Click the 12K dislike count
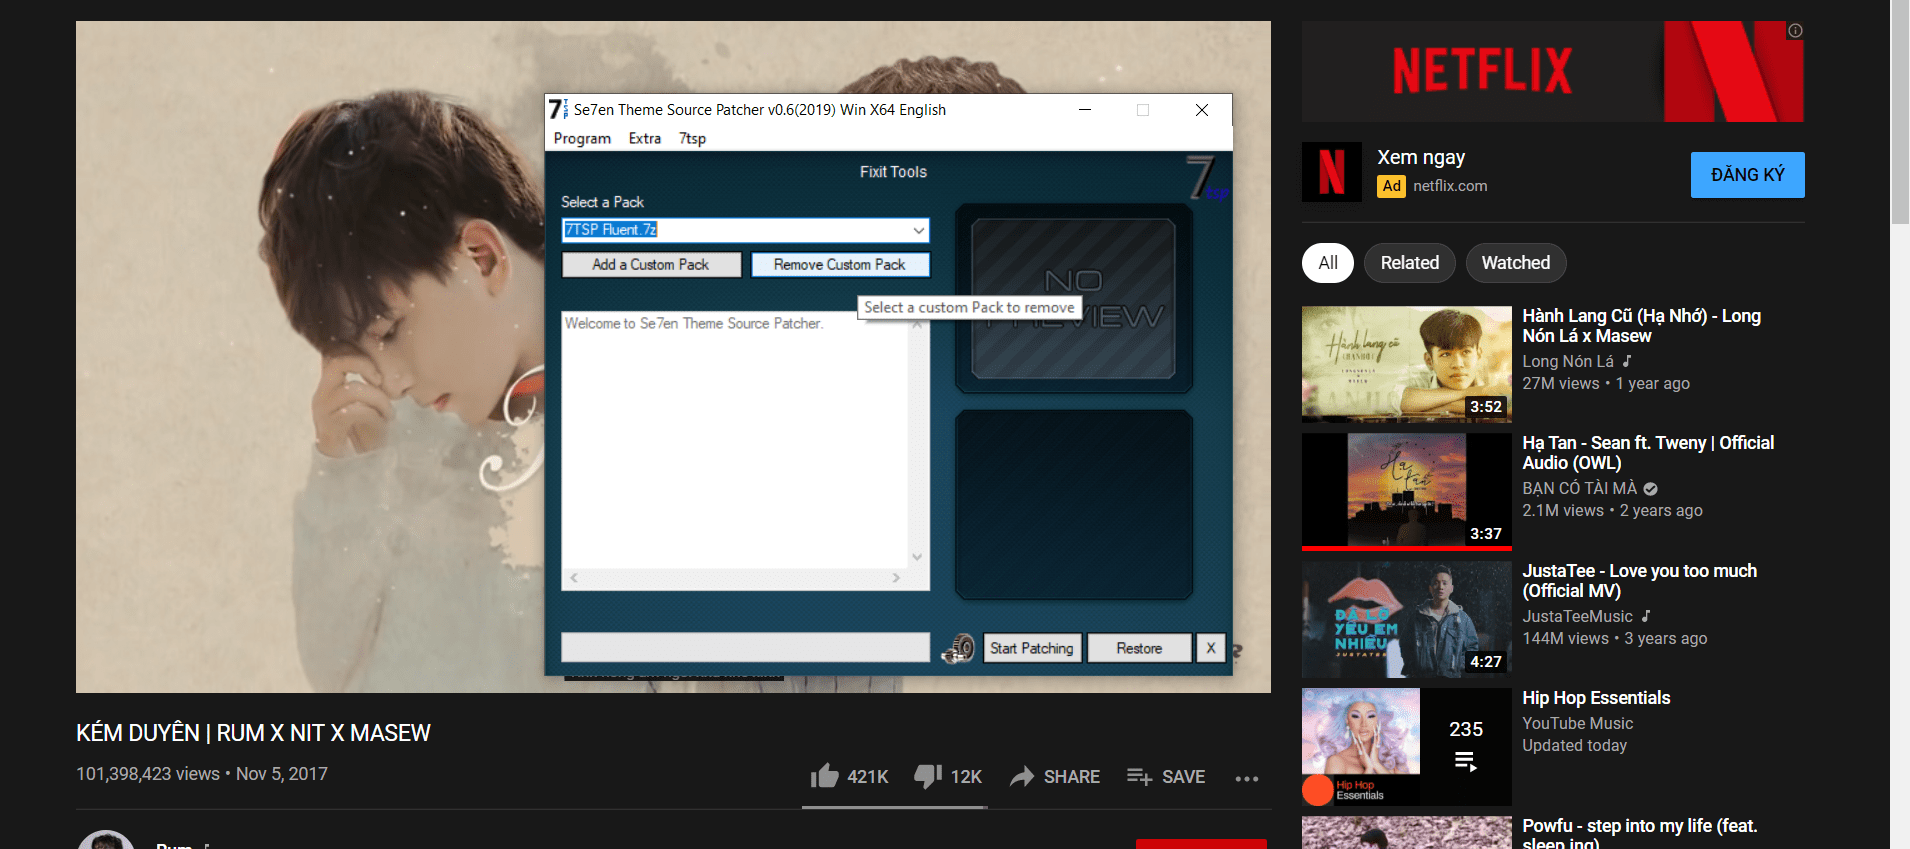1910x849 pixels. 966,777
